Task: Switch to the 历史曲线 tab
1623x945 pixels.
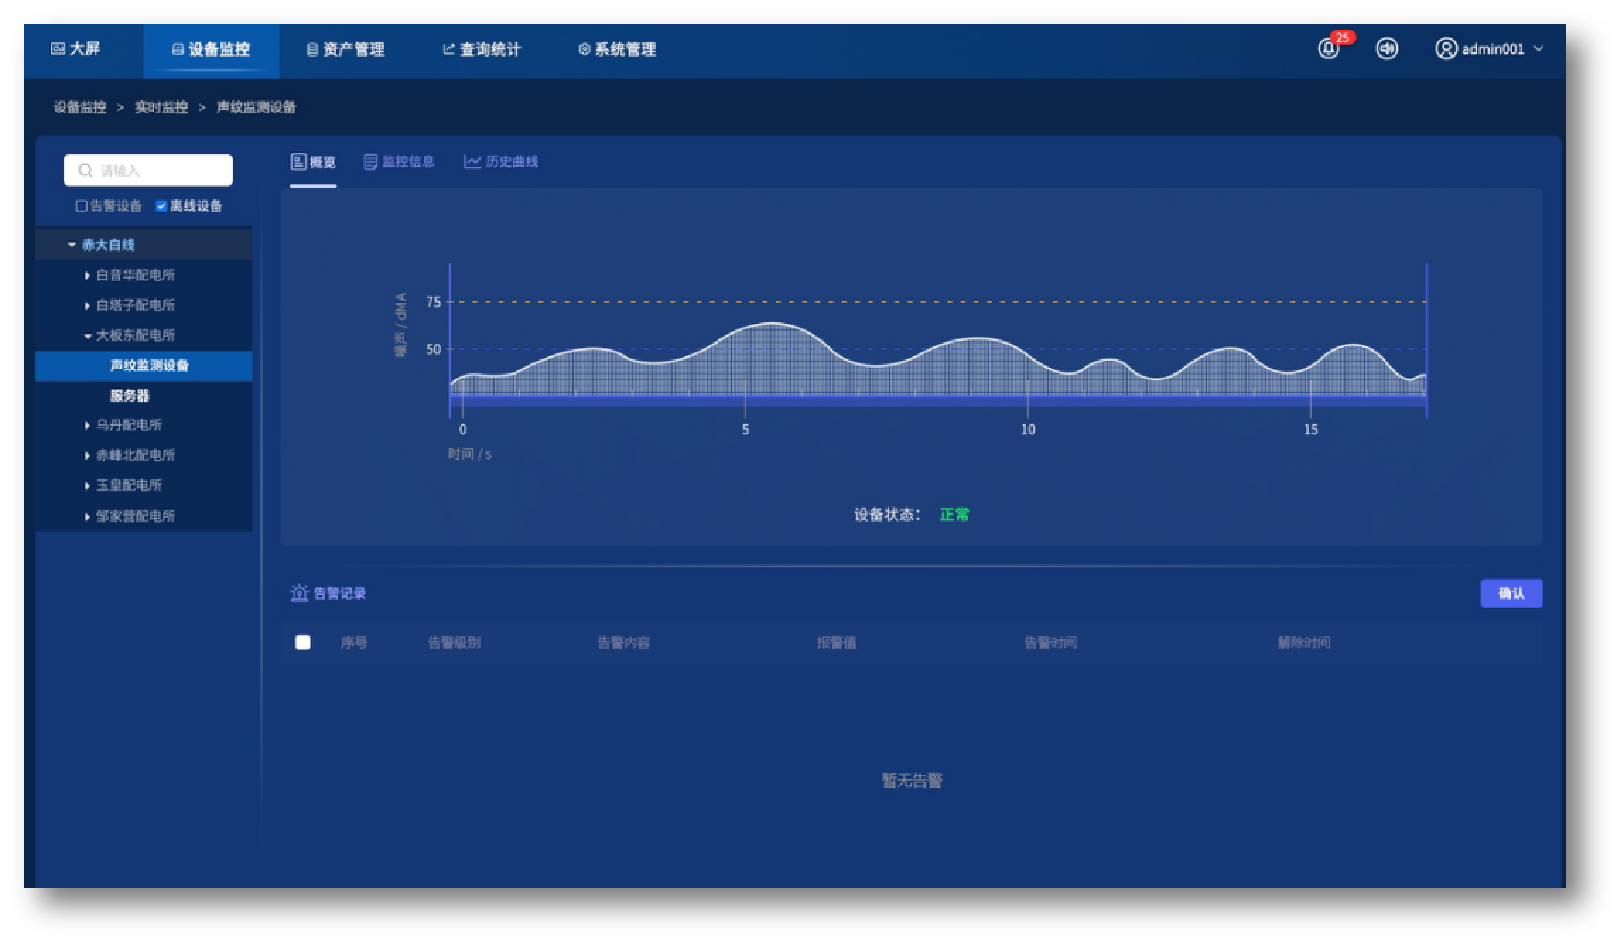Action: 501,162
